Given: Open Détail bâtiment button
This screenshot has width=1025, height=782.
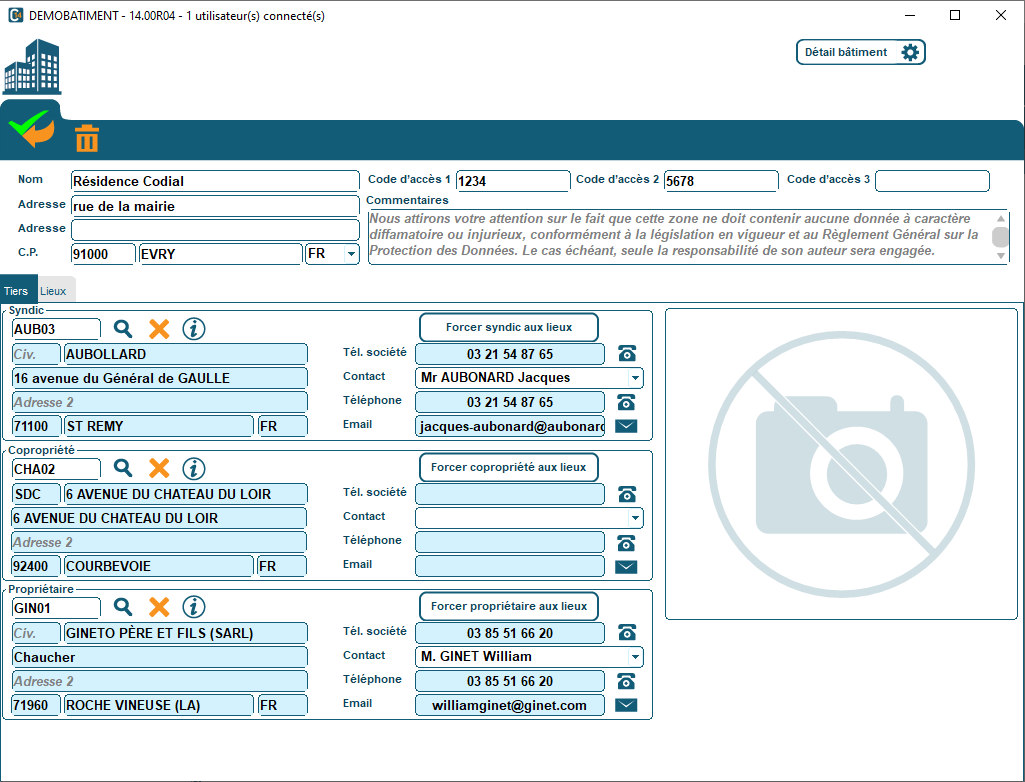Looking at the screenshot, I should [x=860, y=52].
